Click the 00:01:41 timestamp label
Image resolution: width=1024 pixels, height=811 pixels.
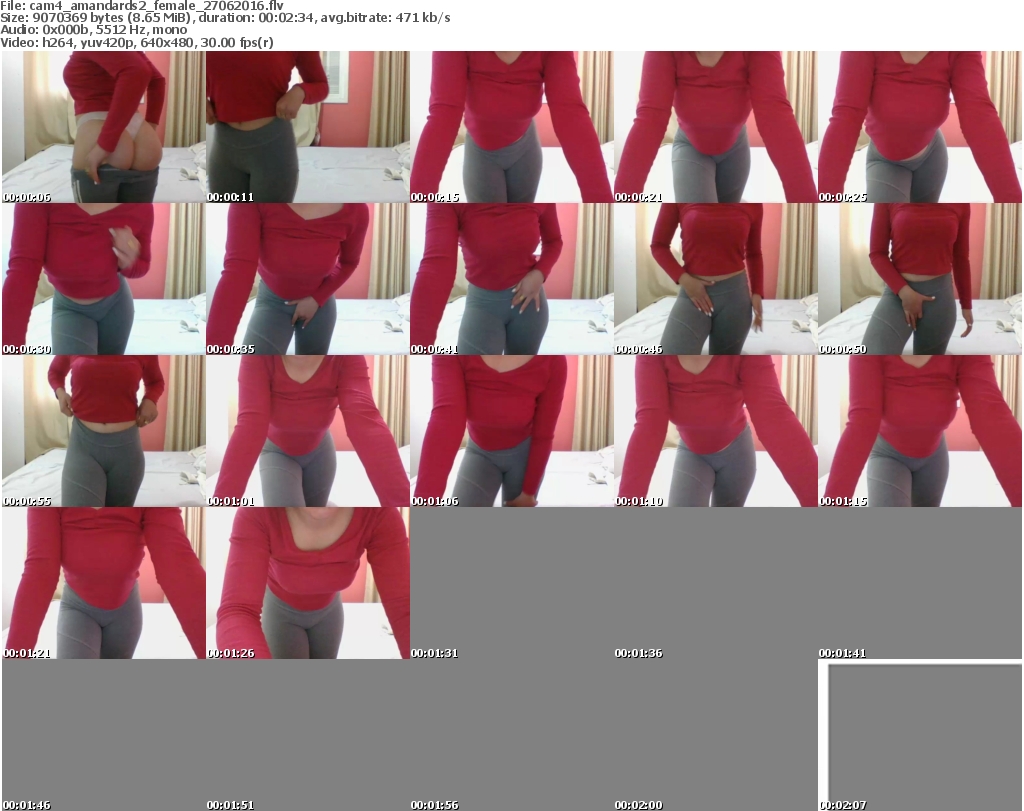(x=842, y=653)
